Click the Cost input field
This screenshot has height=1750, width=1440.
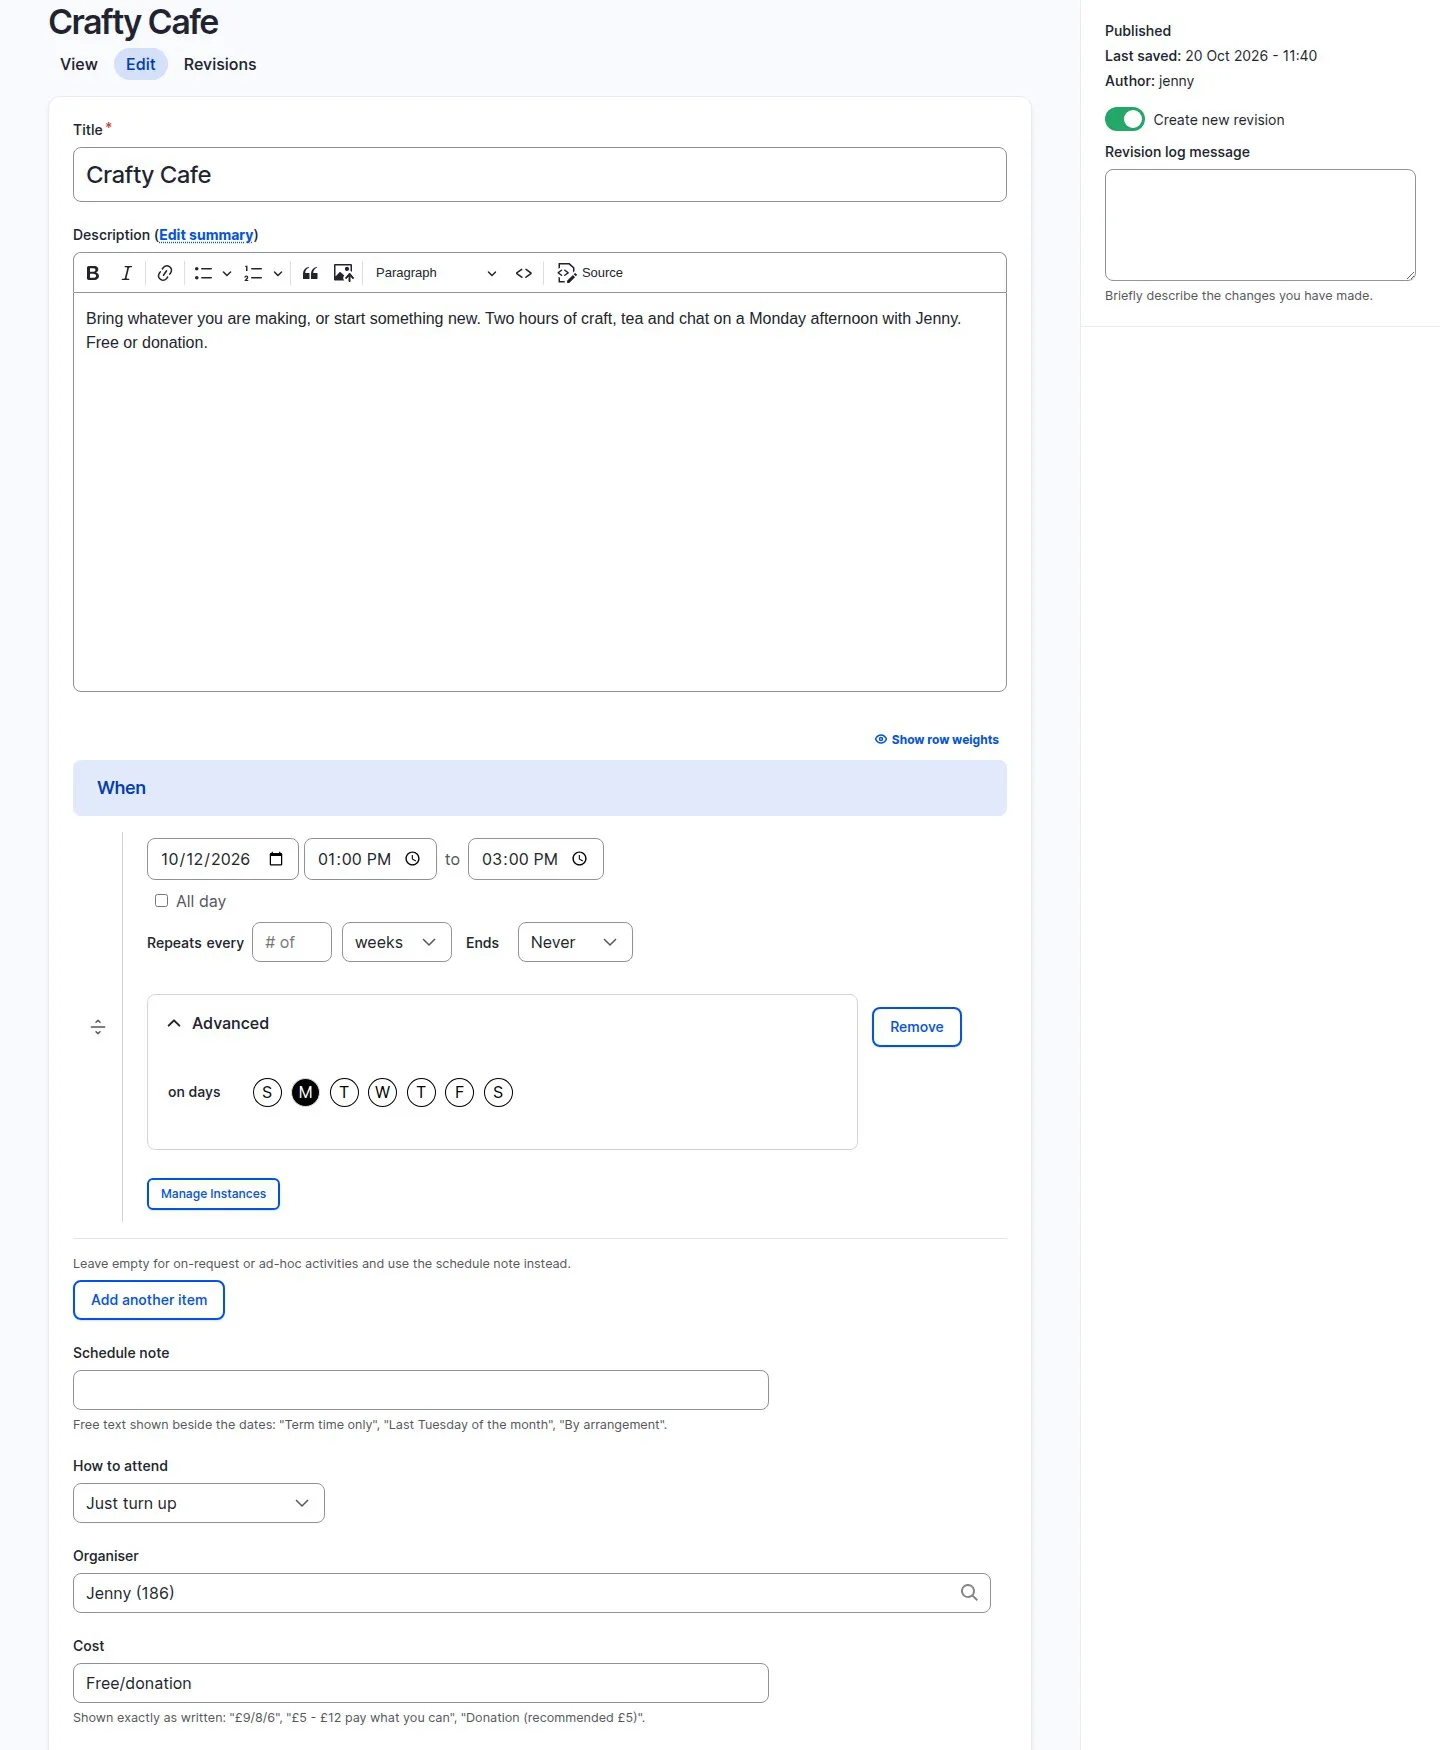(x=421, y=1683)
